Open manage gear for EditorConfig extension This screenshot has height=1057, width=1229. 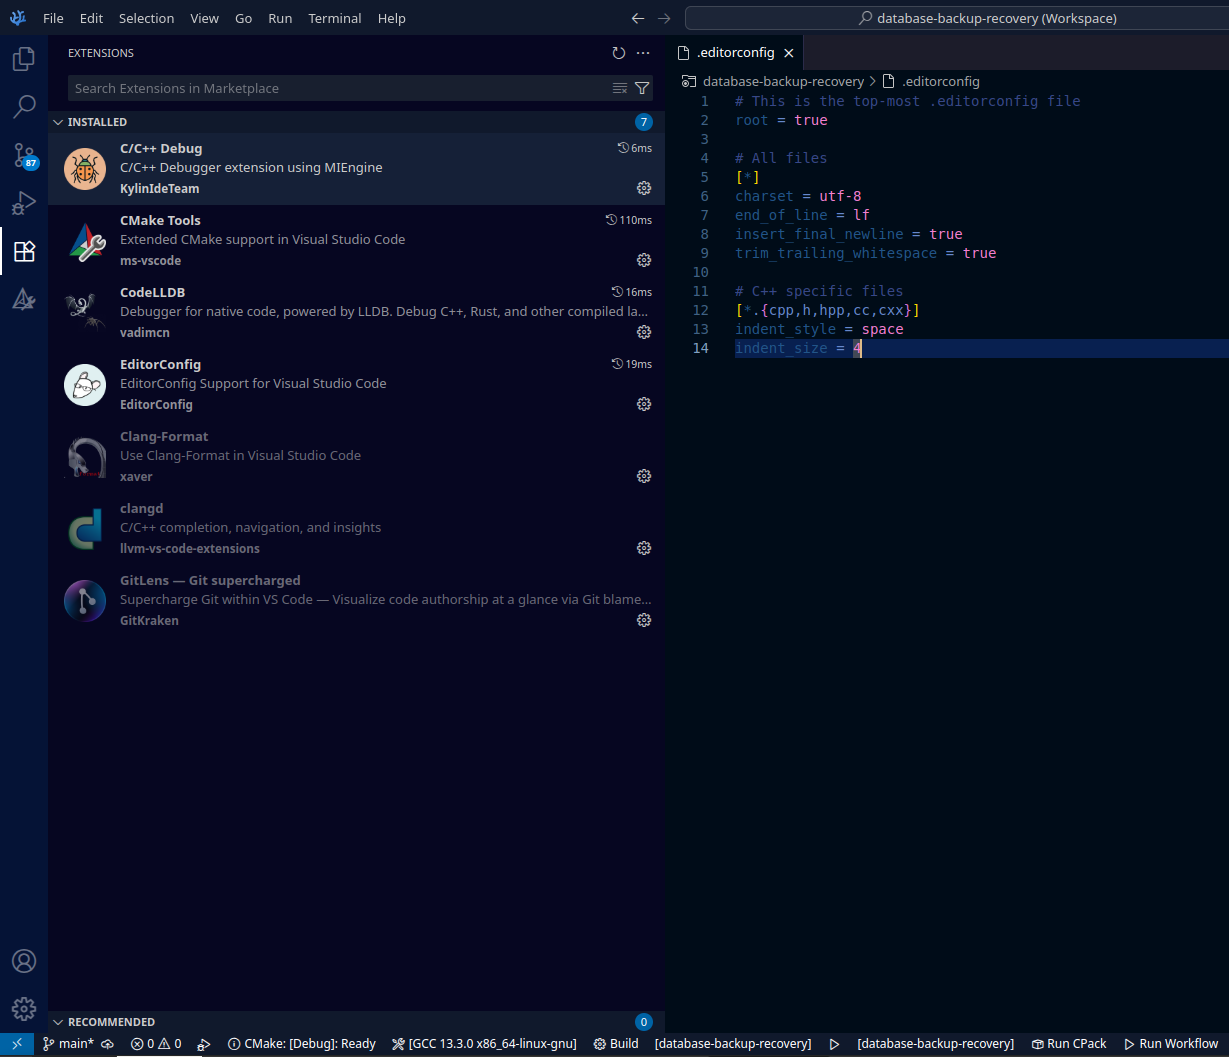tap(644, 404)
